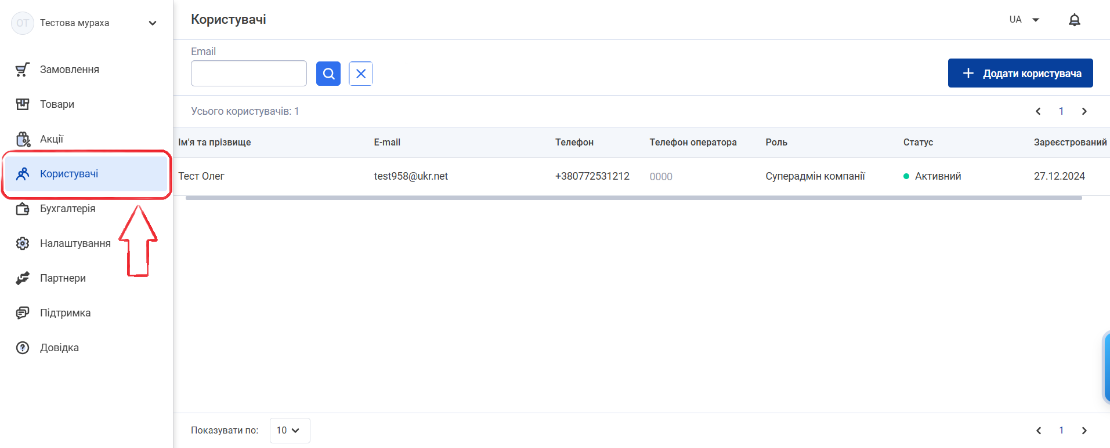Click Користувачі page title
This screenshot has width=1110, height=448.
point(229,20)
